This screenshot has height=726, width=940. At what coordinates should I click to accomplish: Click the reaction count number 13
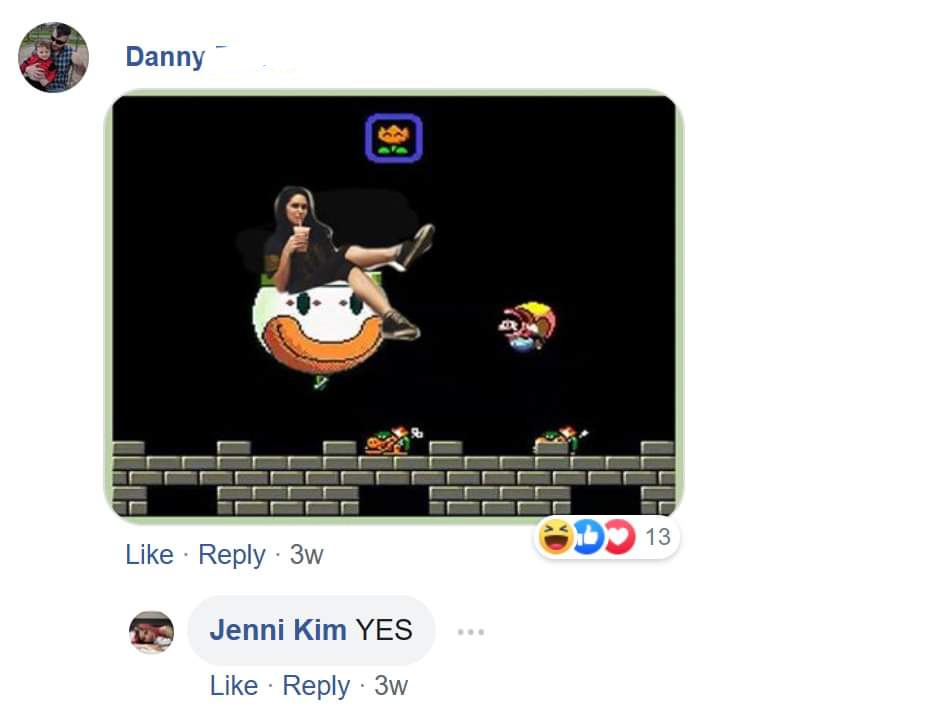click(658, 537)
